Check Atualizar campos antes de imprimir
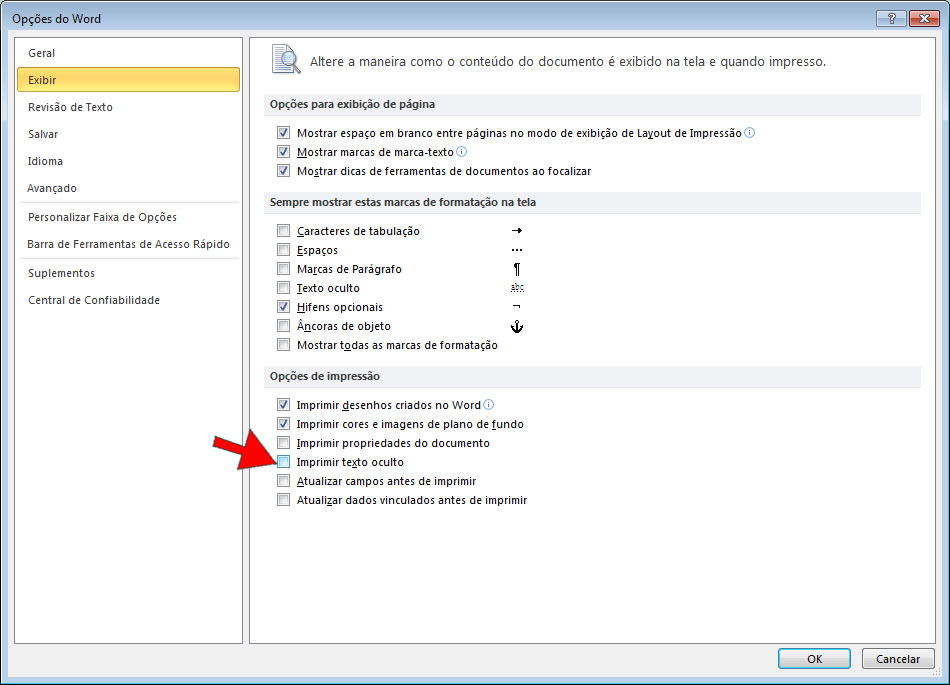Viewport: 950px width, 685px height. (x=283, y=480)
